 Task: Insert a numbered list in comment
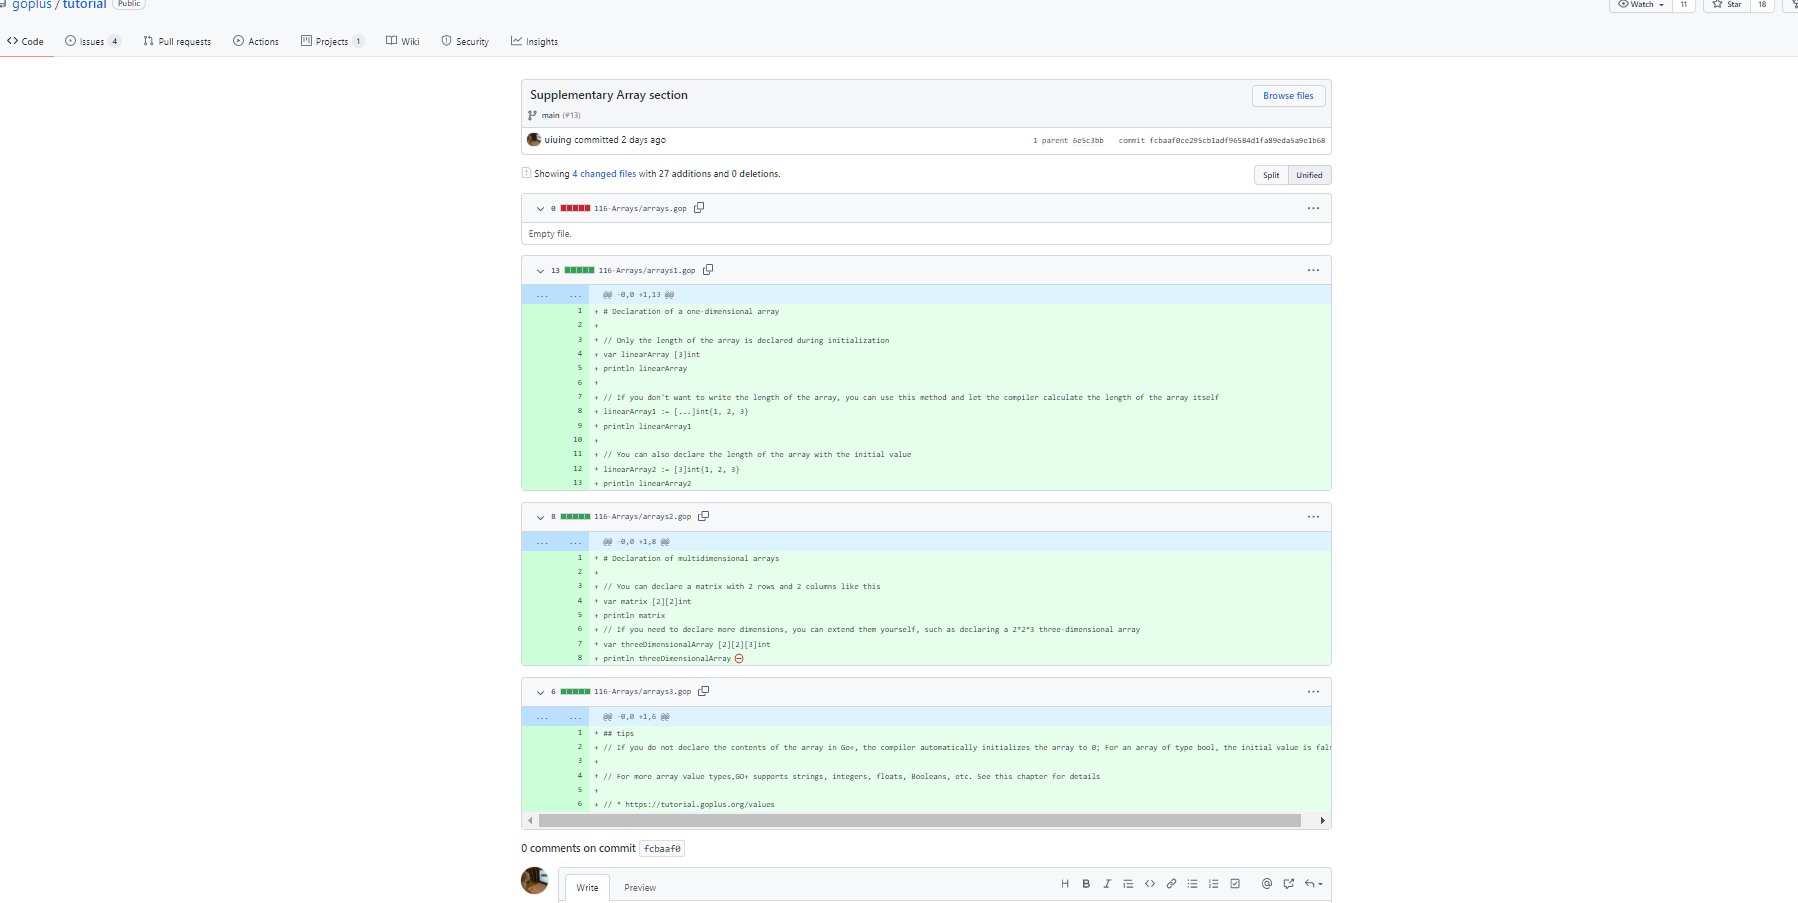pos(1213,884)
